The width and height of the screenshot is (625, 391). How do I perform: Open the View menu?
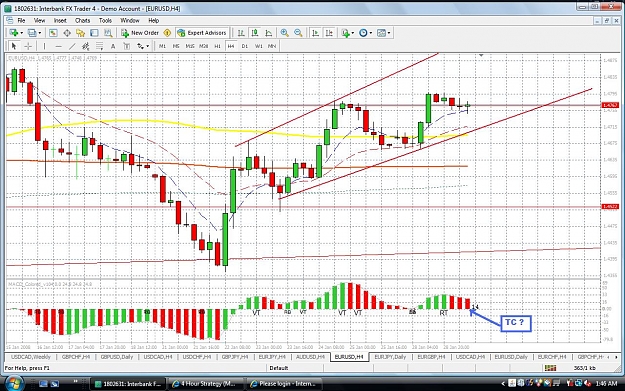pyautogui.click(x=39, y=20)
